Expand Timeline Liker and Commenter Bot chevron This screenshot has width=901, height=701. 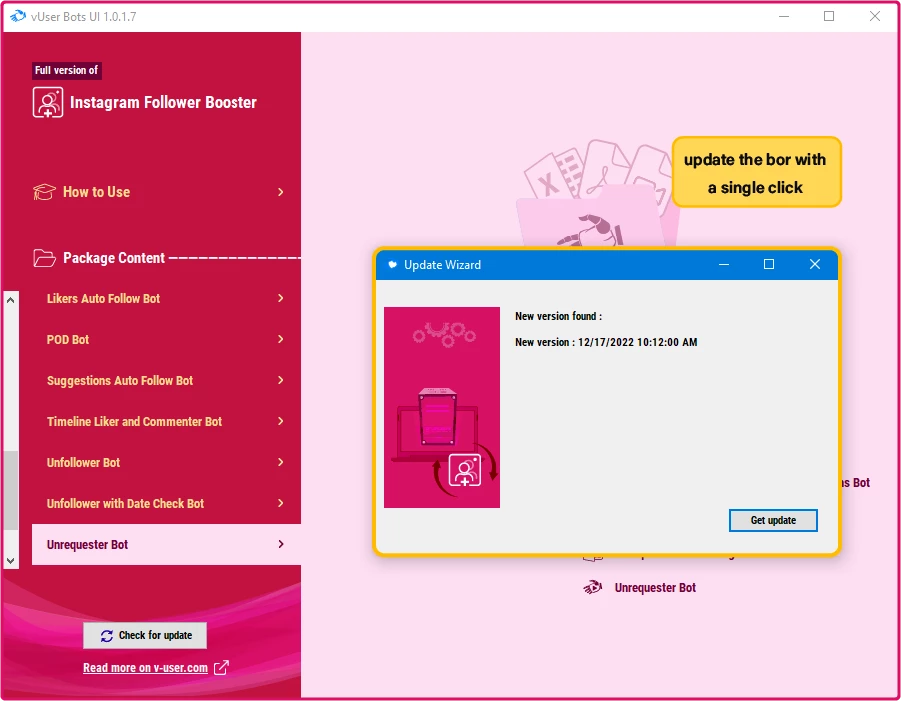[x=280, y=421]
